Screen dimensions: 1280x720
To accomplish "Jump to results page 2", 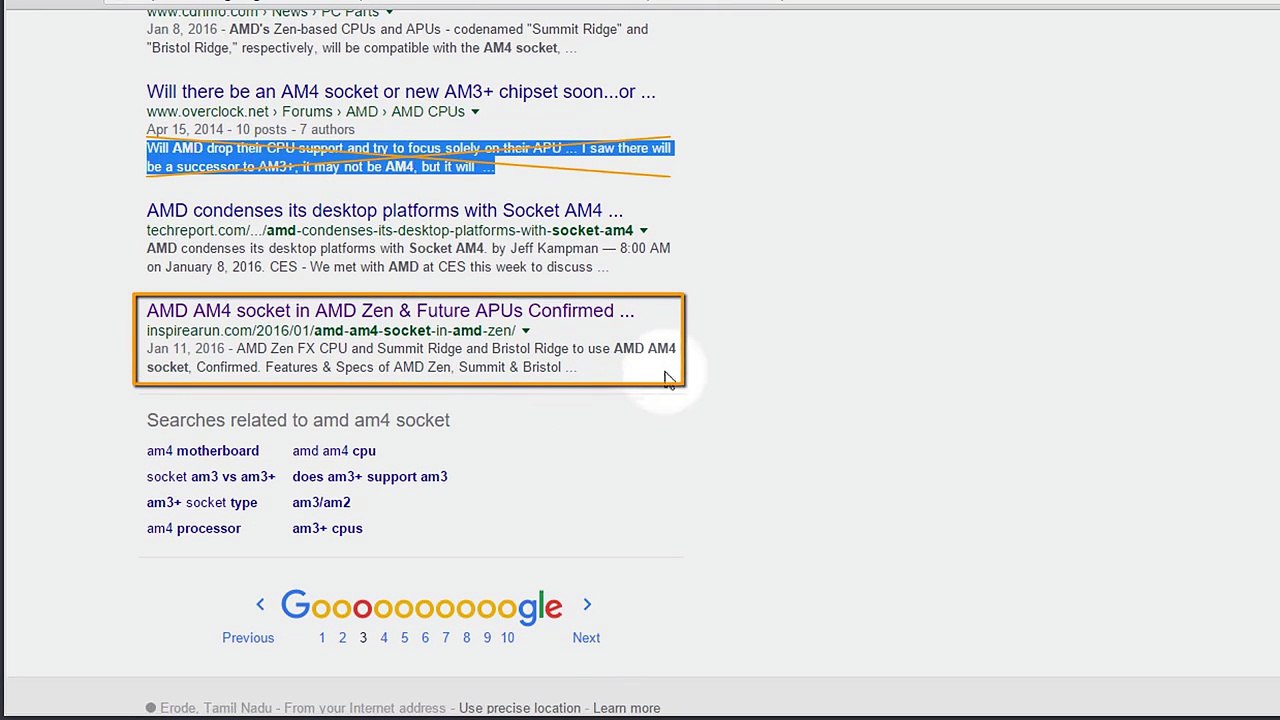I will 342,638.
